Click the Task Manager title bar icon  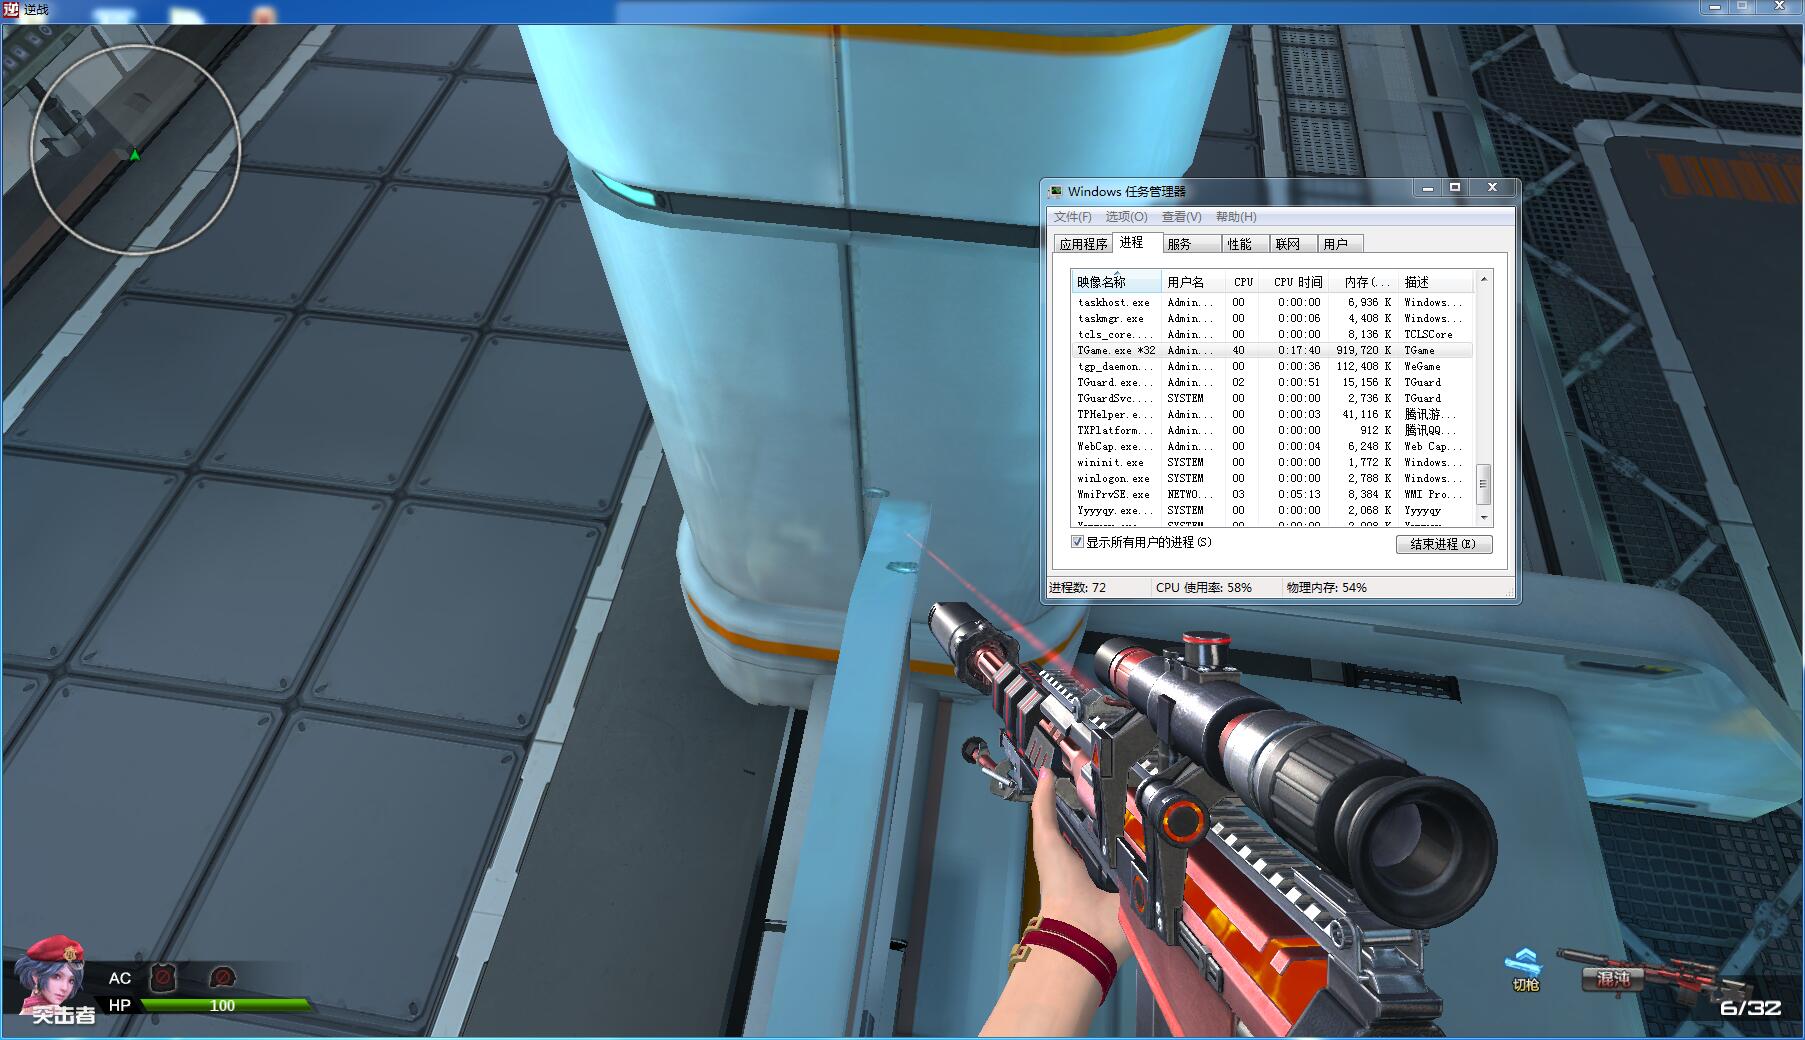[x=1055, y=191]
